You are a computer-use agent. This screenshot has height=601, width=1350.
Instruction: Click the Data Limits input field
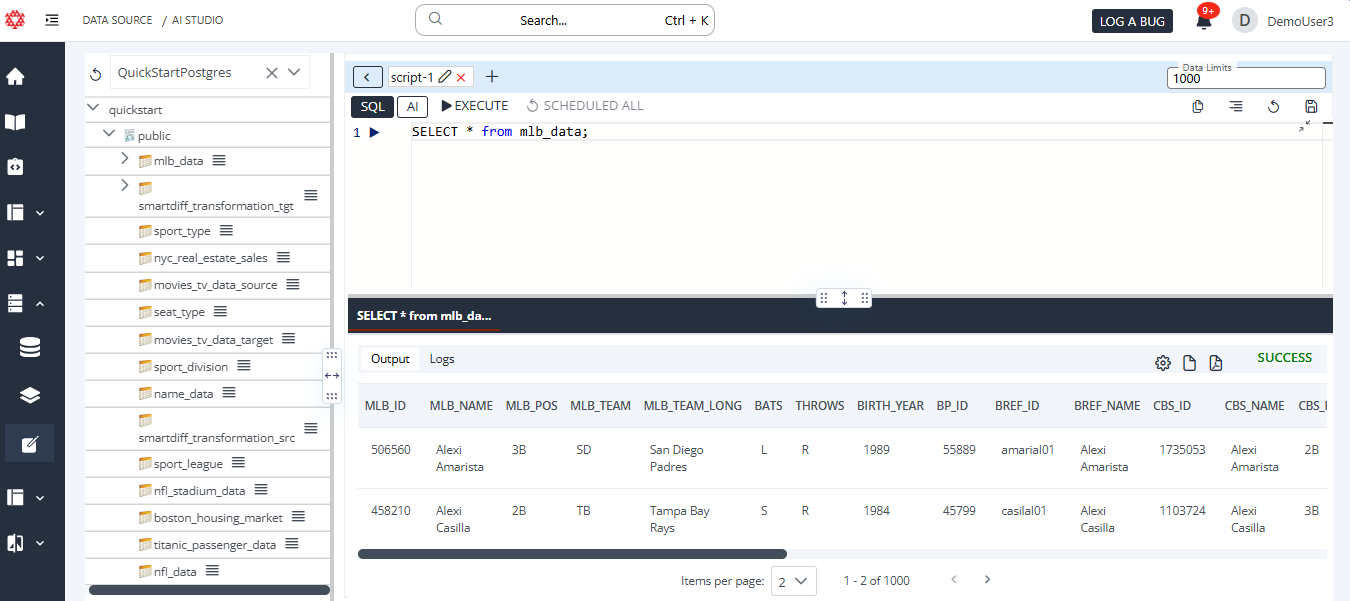[1245, 78]
